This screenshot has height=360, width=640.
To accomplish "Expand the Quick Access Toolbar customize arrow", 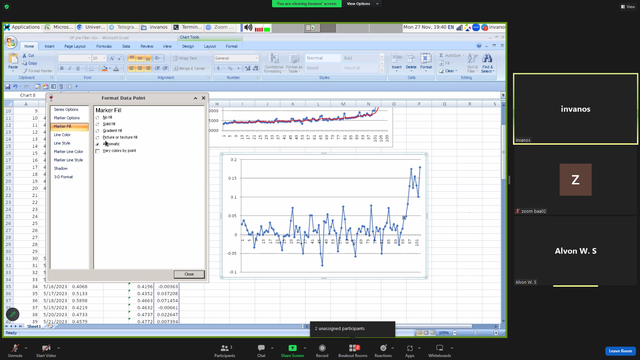I will pos(76,87).
